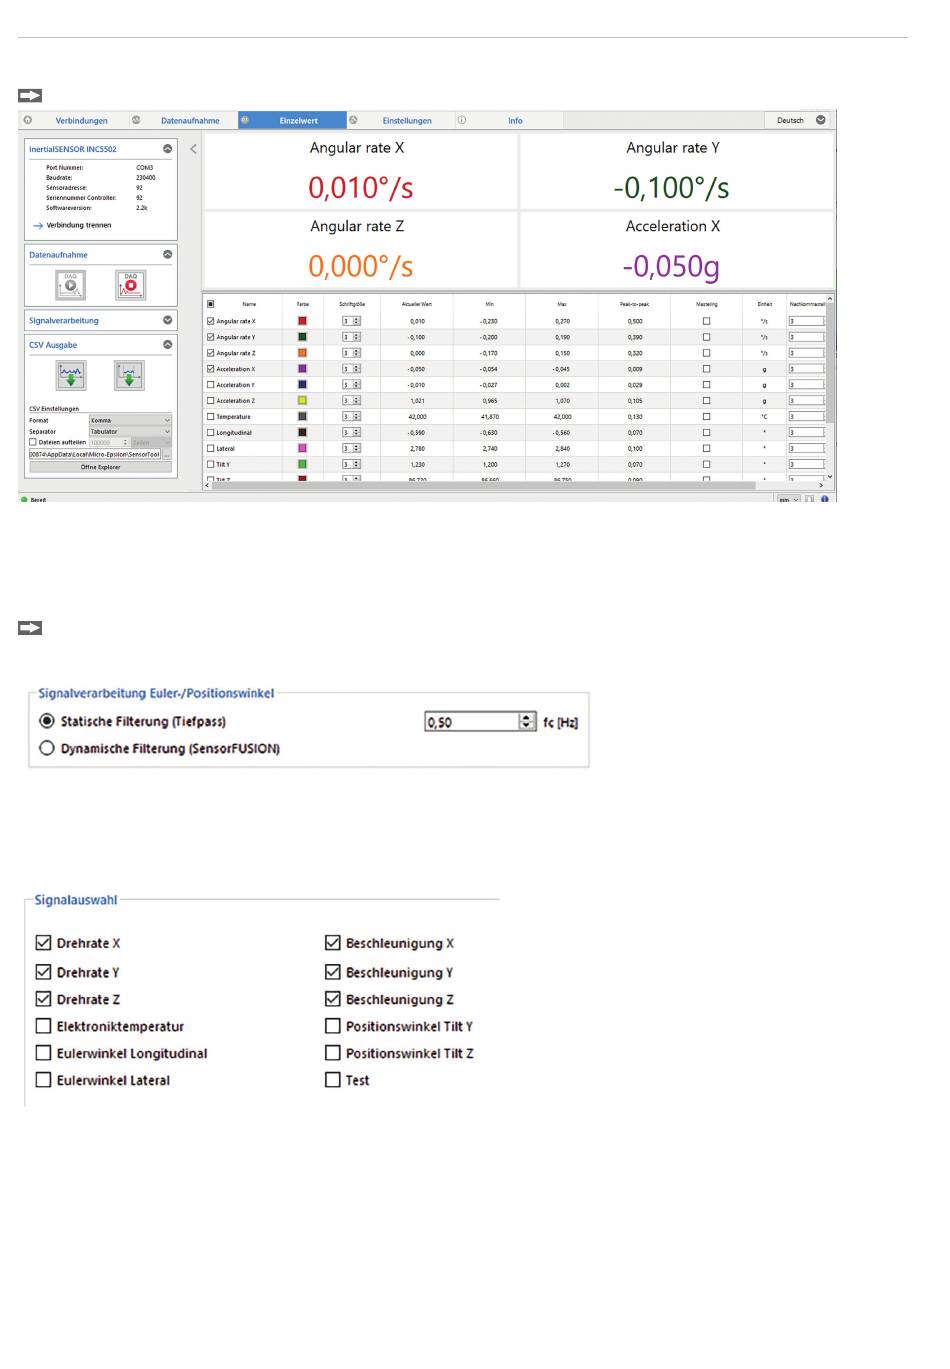The image size is (950, 1369).
Task: Click the Einstellungen tab icon
Action: pos(353,120)
